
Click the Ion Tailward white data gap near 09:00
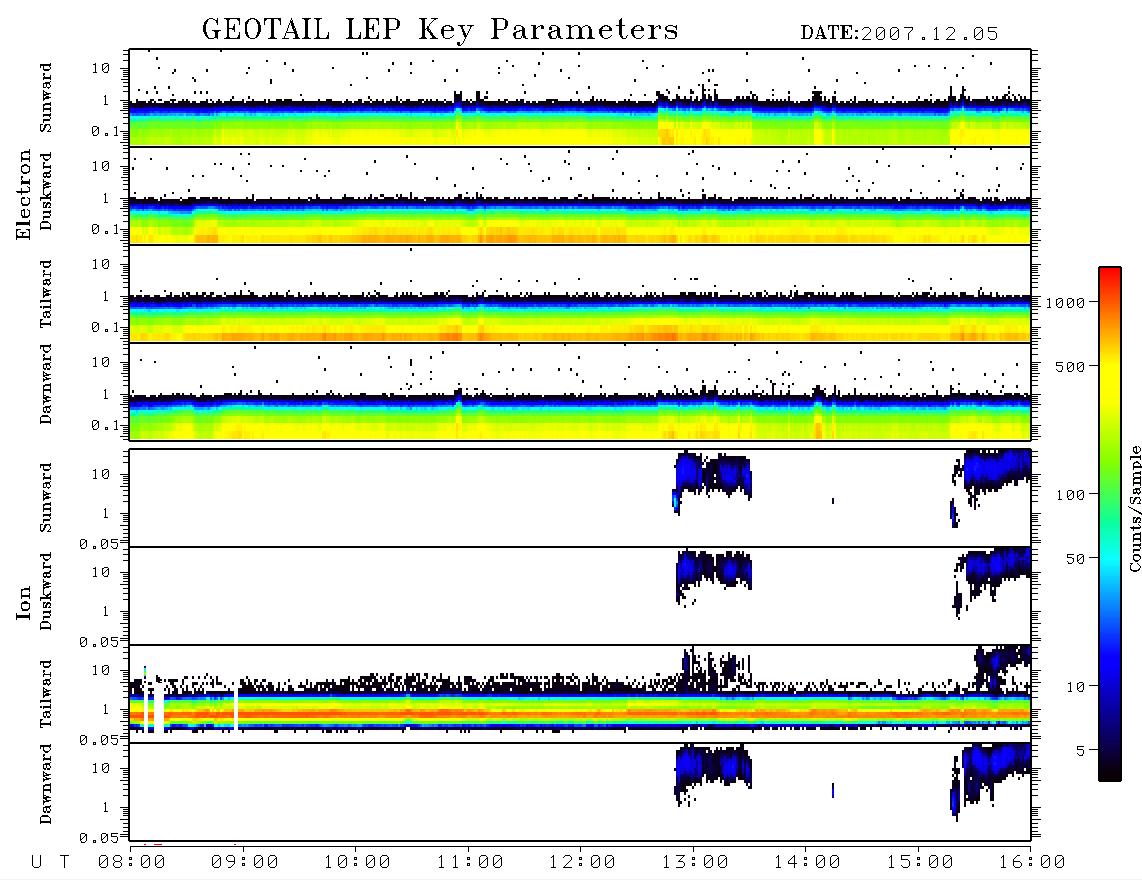point(236,707)
